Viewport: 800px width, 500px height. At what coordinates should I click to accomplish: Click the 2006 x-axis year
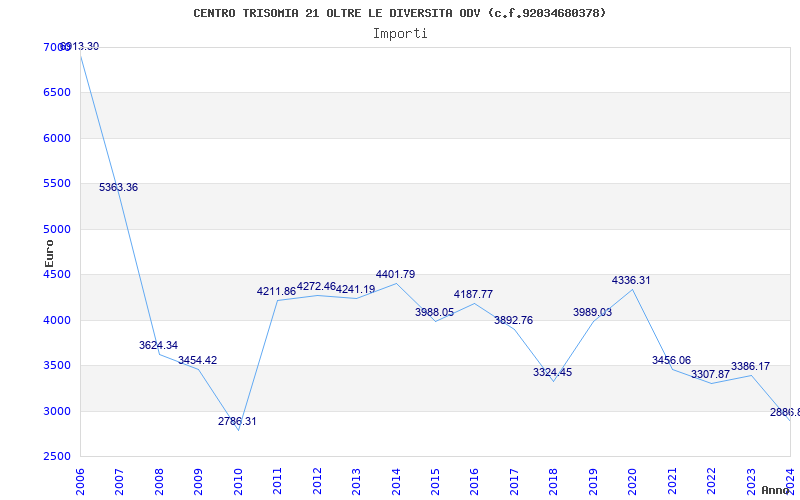(80, 482)
